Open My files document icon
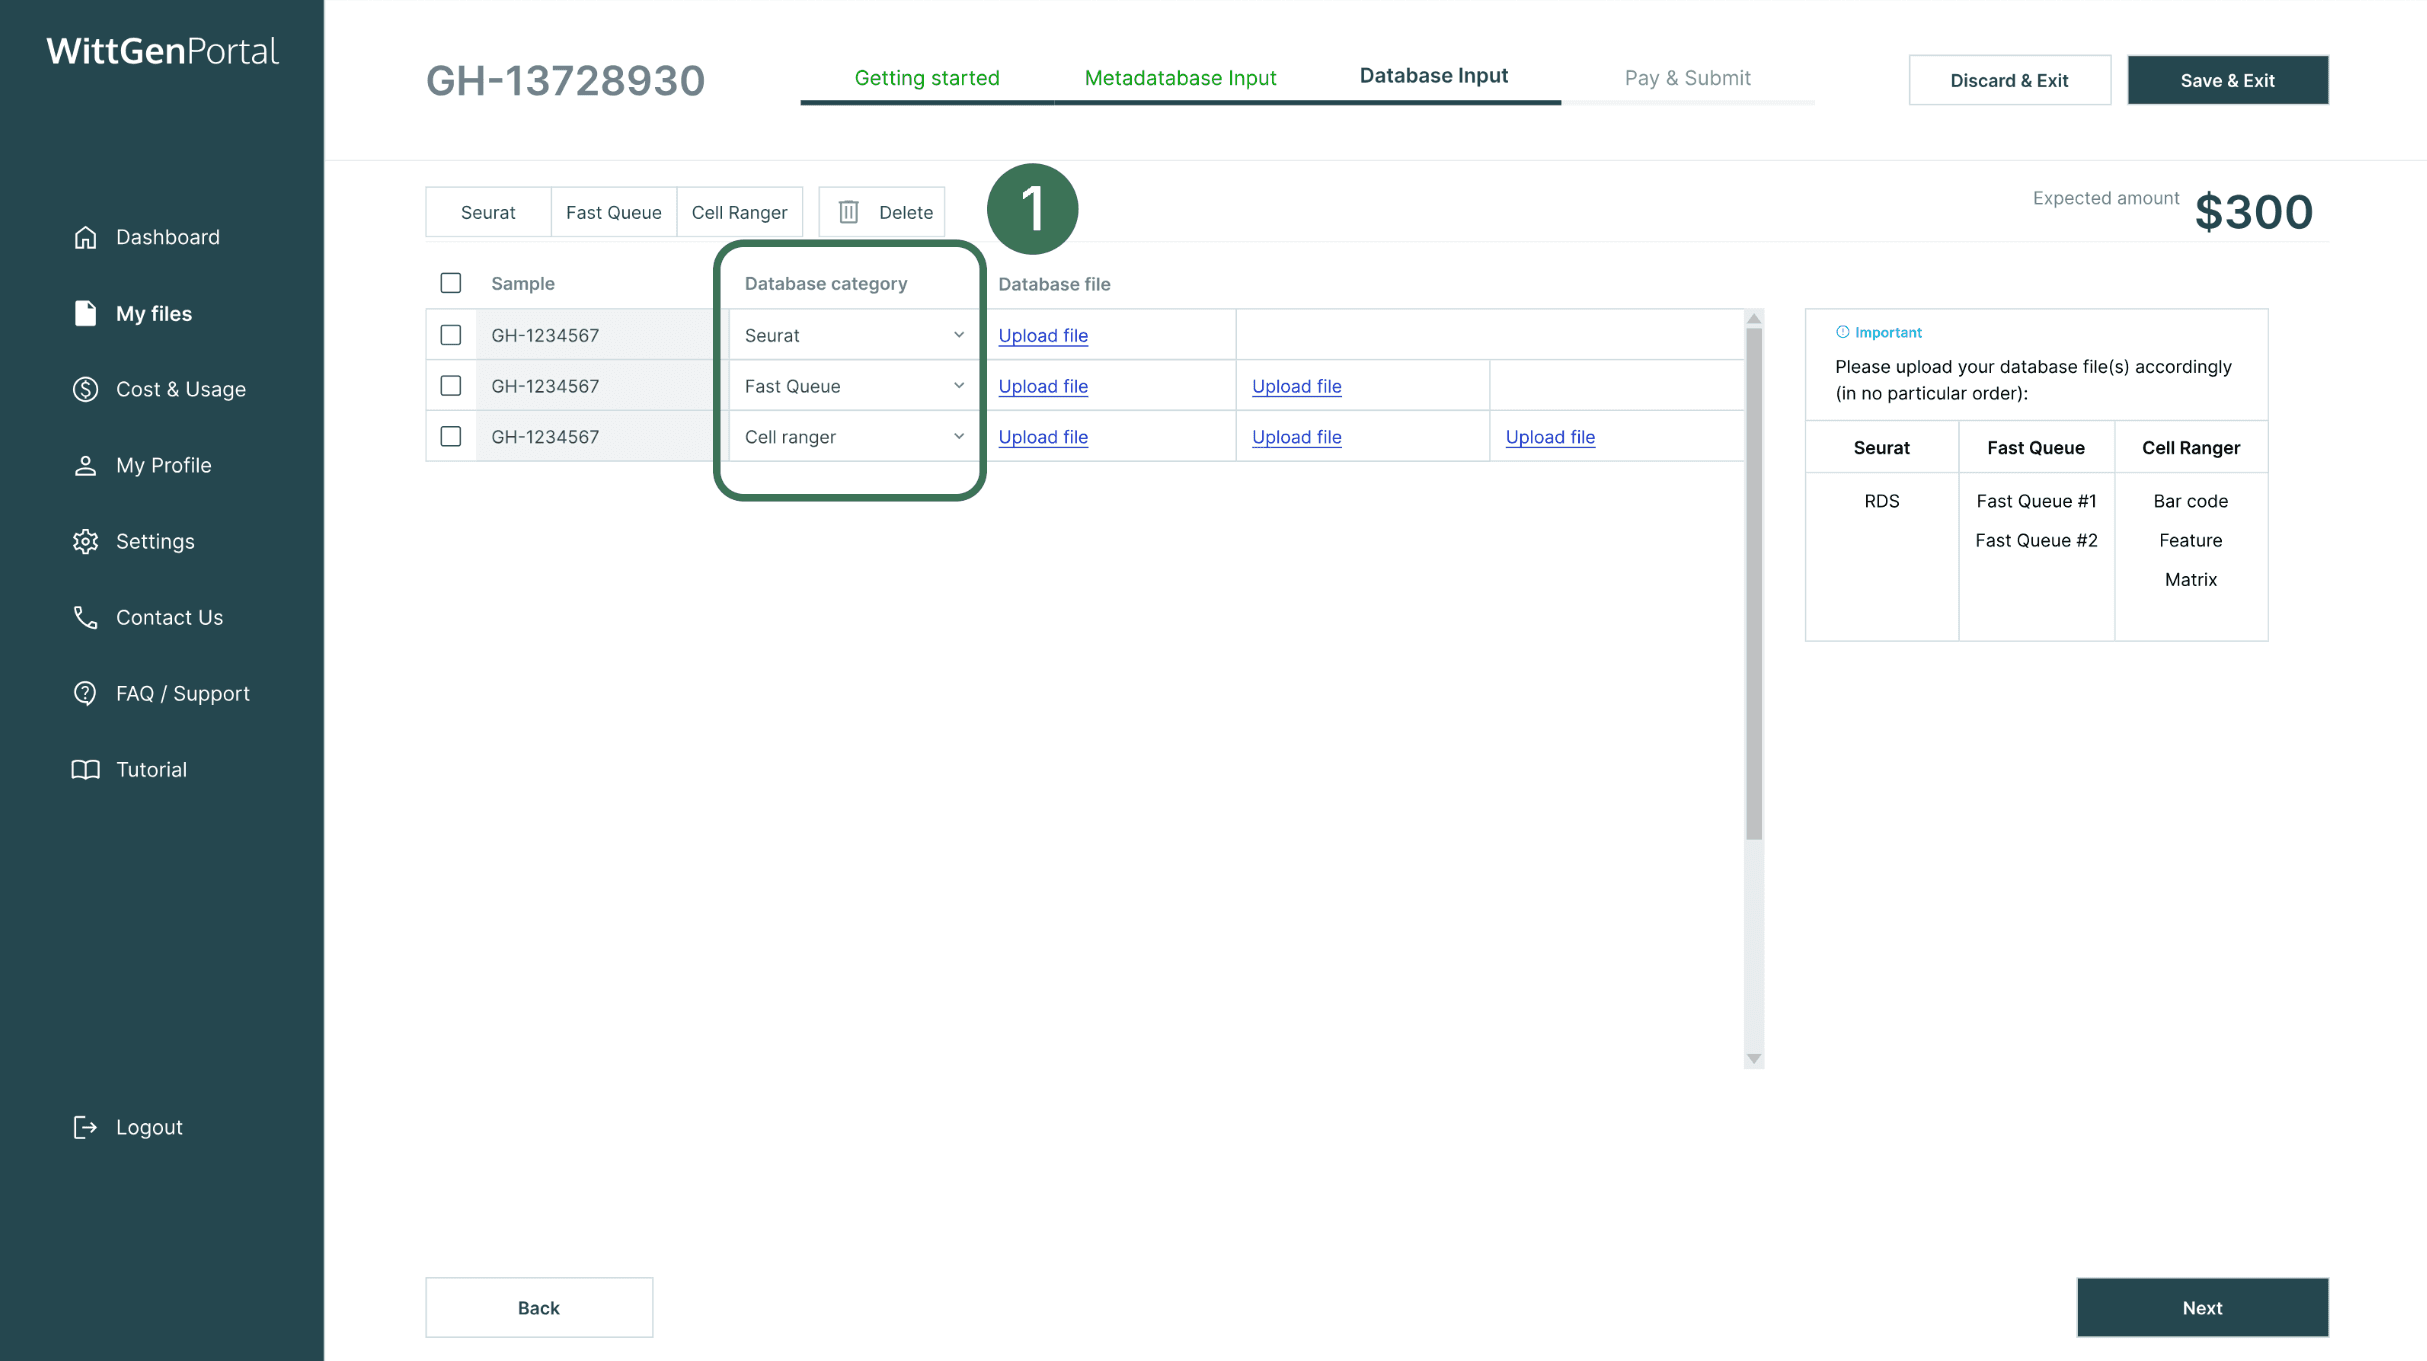 coord(85,313)
